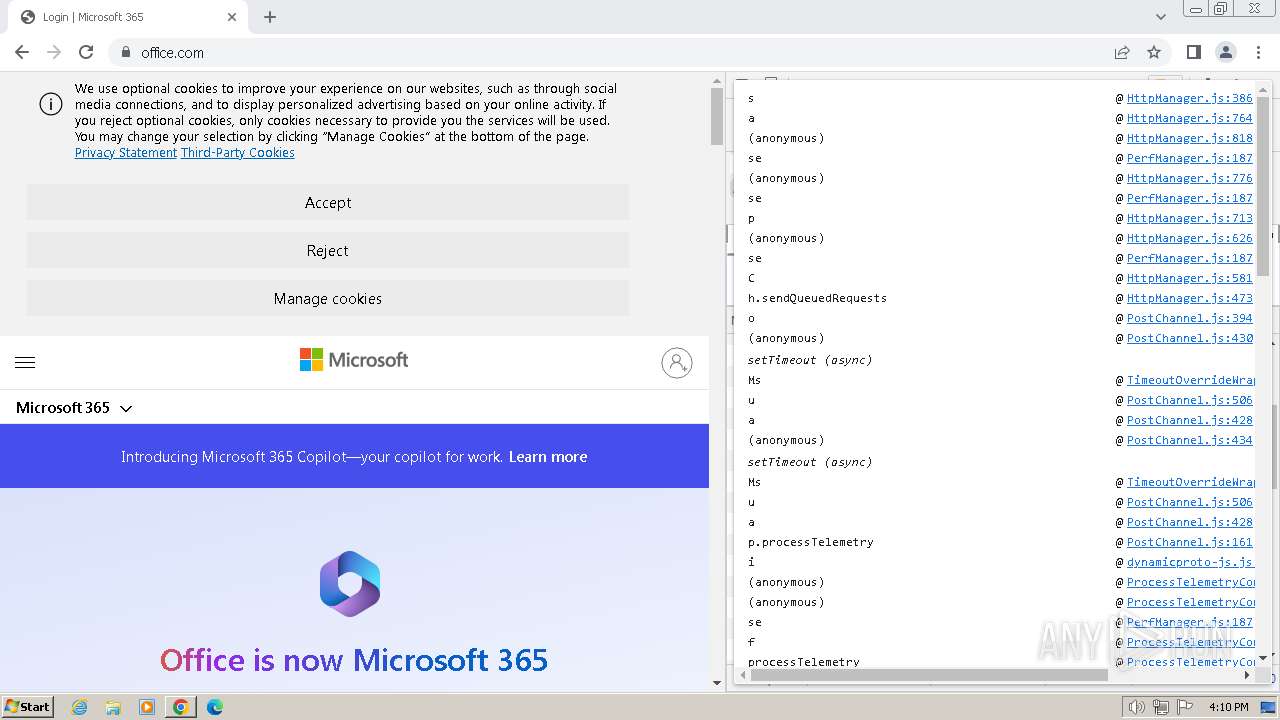This screenshot has width=1280, height=720.
Task: Click the DevTools vertical scrollbar thumb
Action: coord(1263,188)
